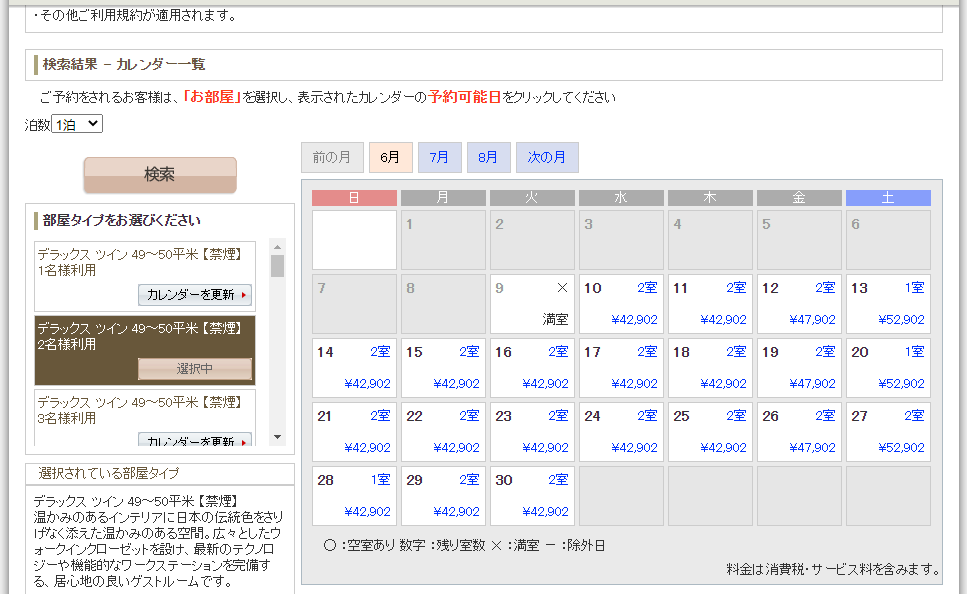Select June 16 date cell
Viewport: 967px width, 594px height.
click(x=532, y=368)
